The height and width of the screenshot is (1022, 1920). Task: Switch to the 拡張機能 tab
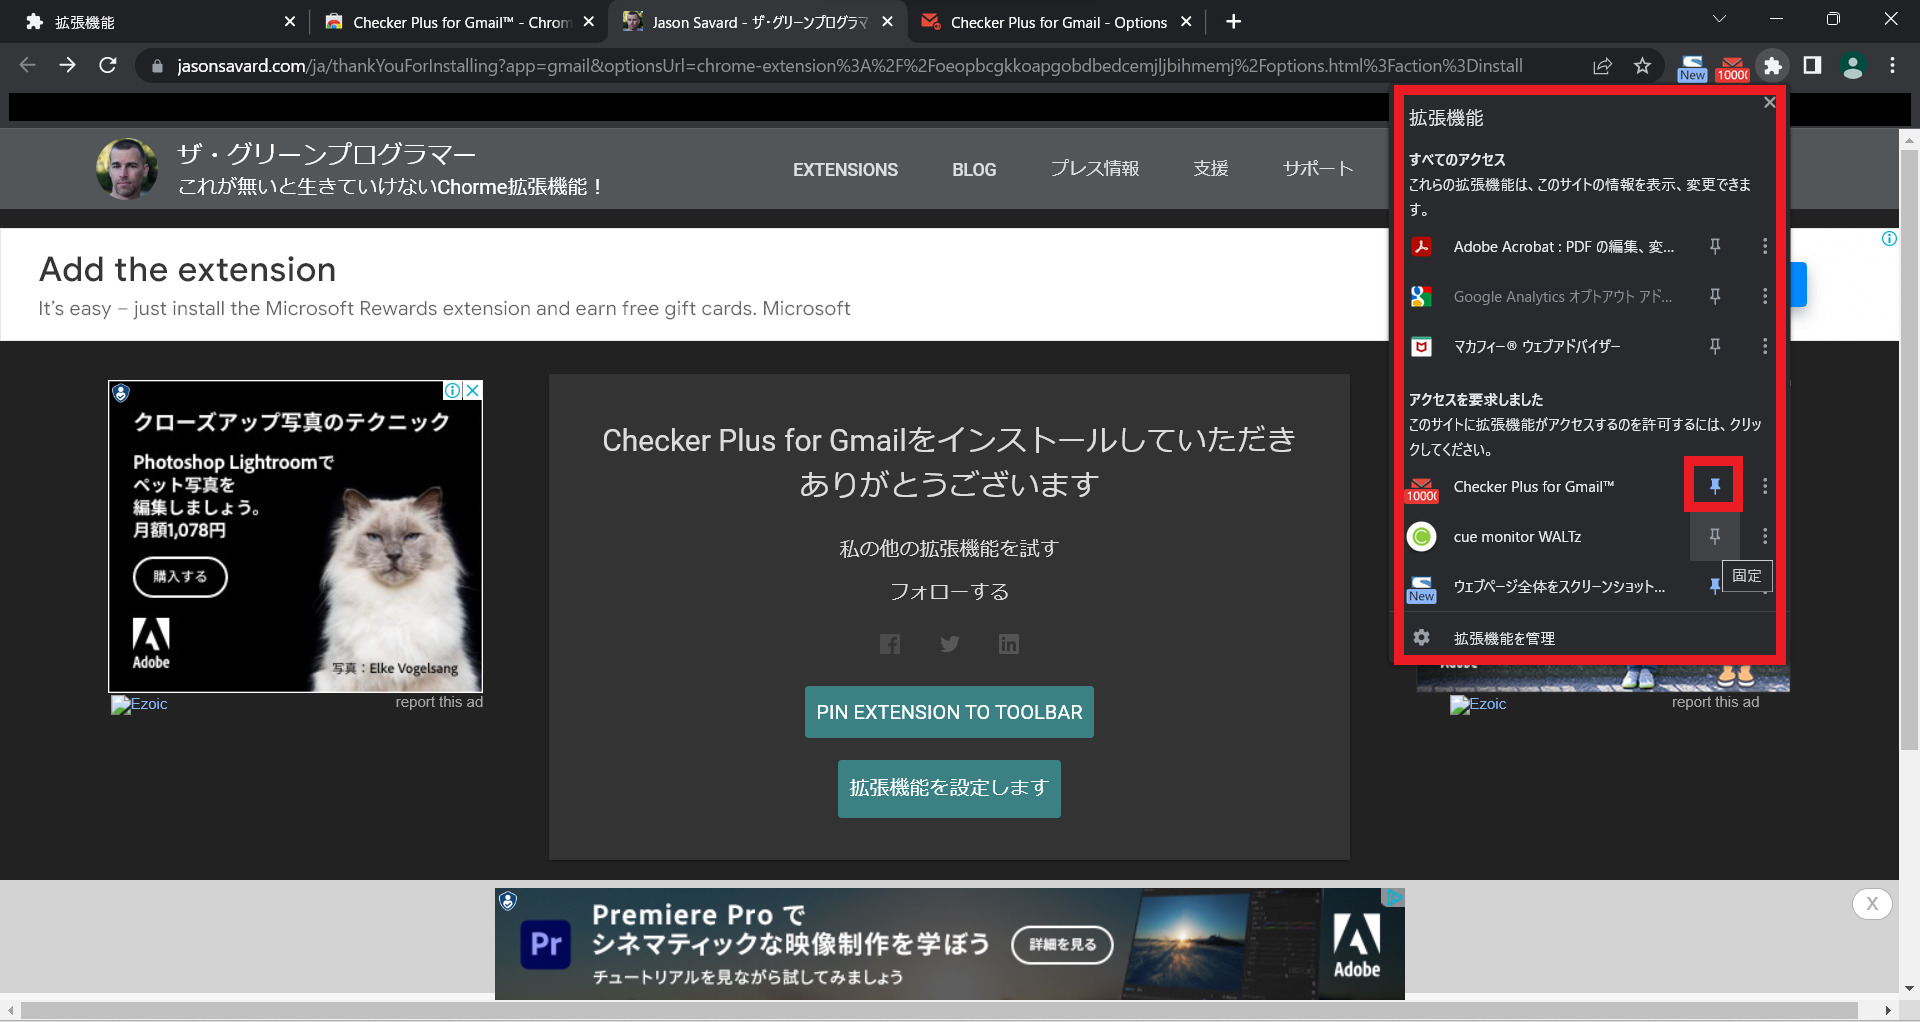coord(160,22)
